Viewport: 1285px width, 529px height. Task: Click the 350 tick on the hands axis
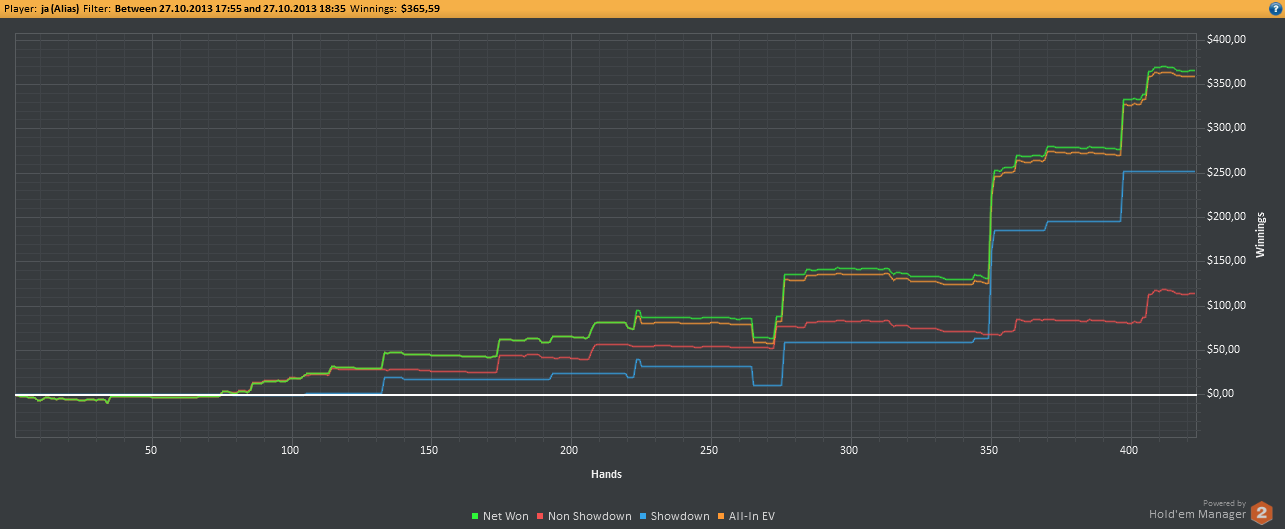(x=989, y=451)
